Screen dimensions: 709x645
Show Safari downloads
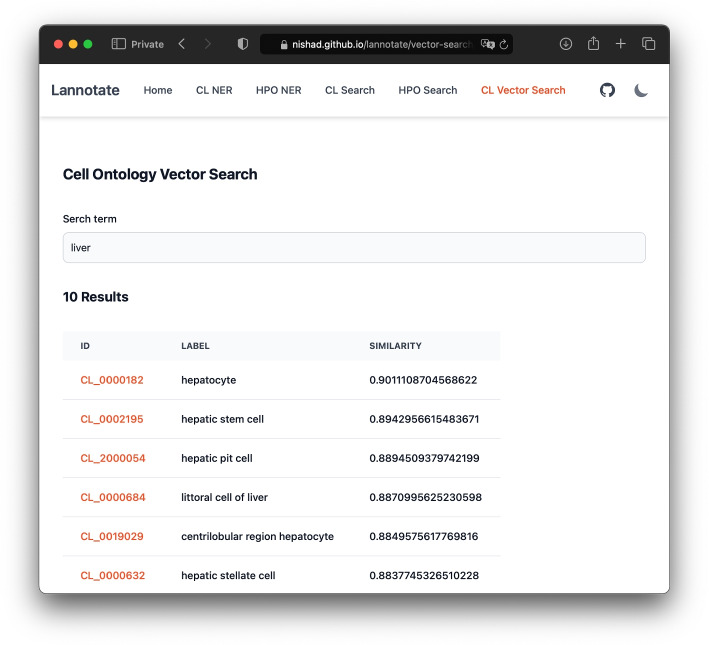[x=565, y=44]
